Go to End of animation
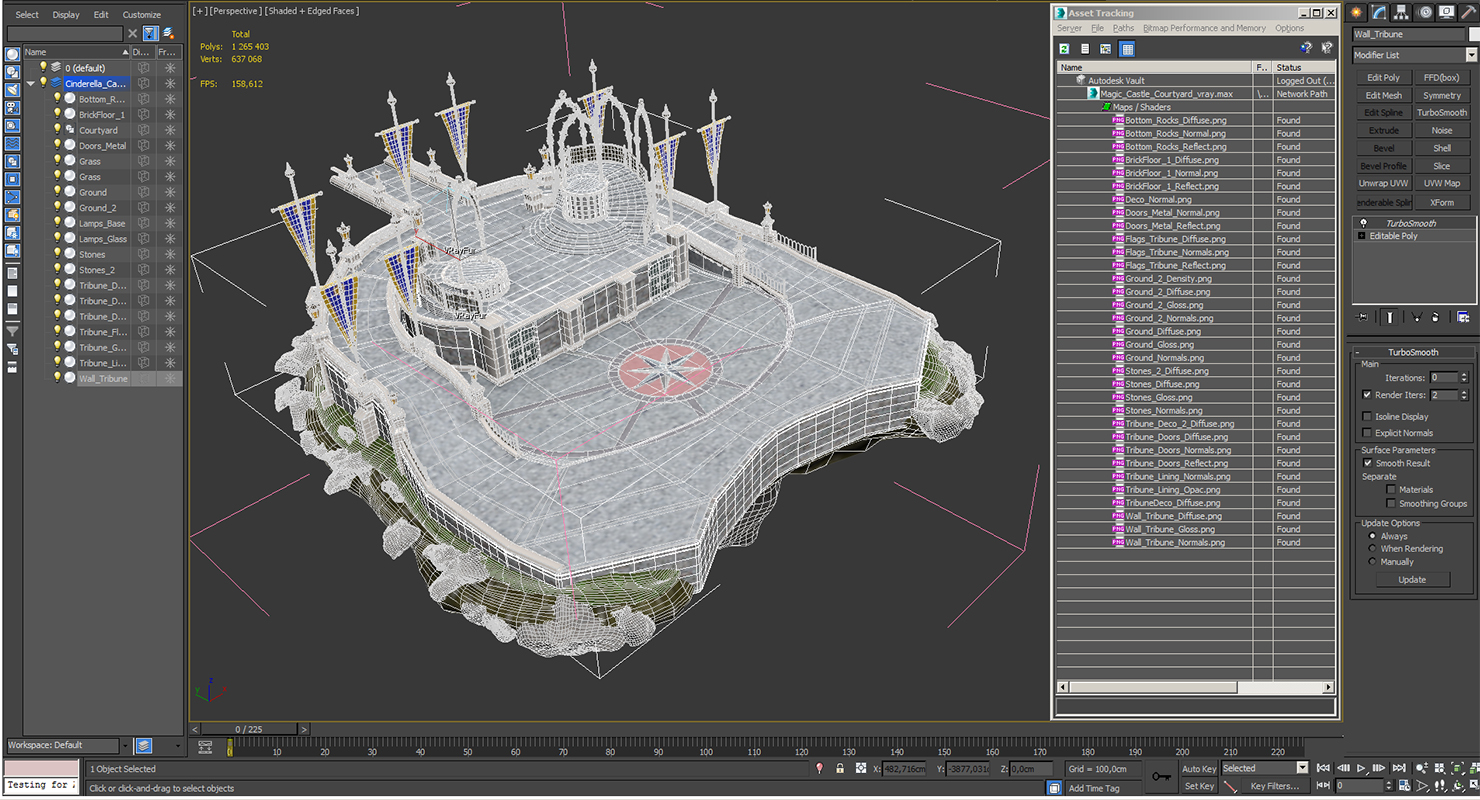Image resolution: width=1480 pixels, height=800 pixels. tap(1400, 768)
